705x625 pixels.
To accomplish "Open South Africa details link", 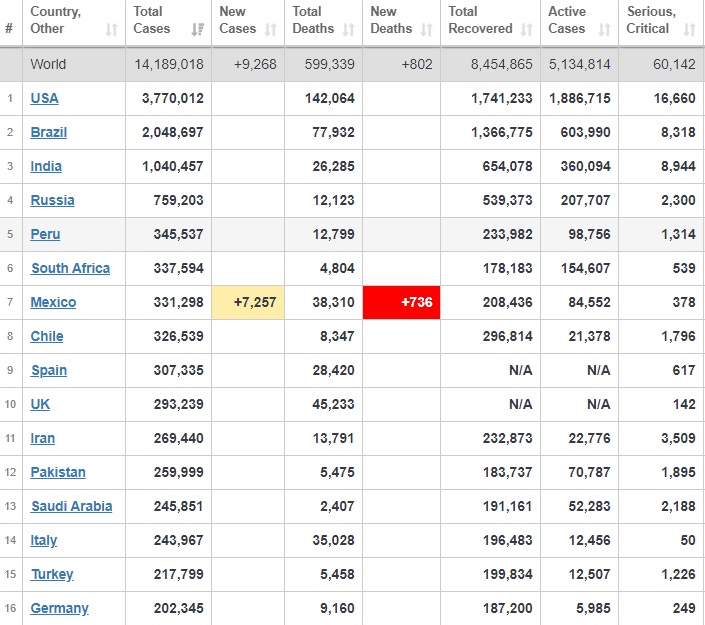I will point(70,268).
